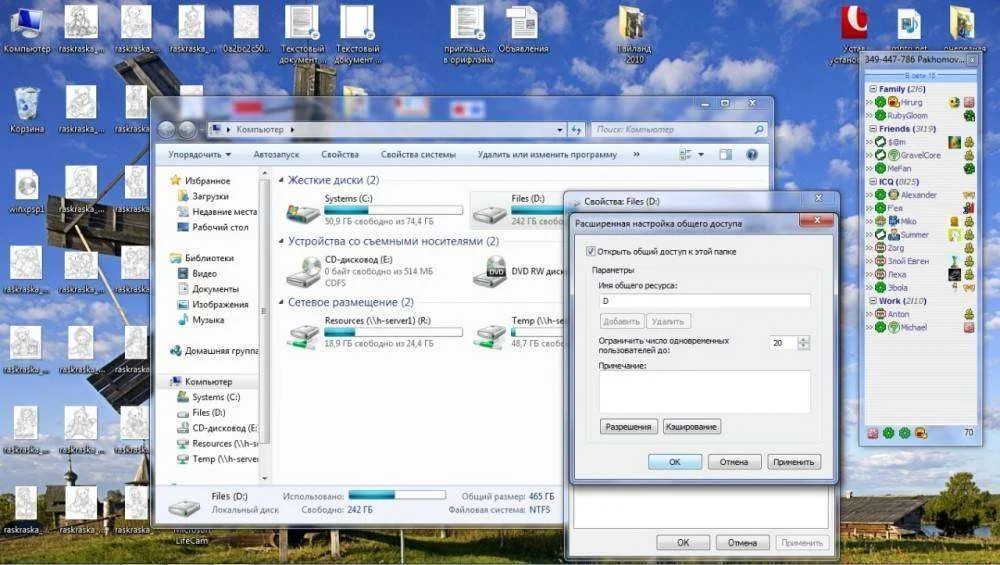Select Alexander contact in ICQ list

(x=919, y=195)
